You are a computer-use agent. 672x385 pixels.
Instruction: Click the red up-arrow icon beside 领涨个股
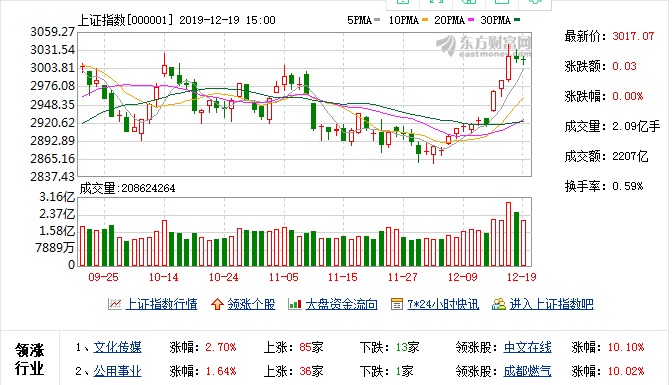(217, 304)
